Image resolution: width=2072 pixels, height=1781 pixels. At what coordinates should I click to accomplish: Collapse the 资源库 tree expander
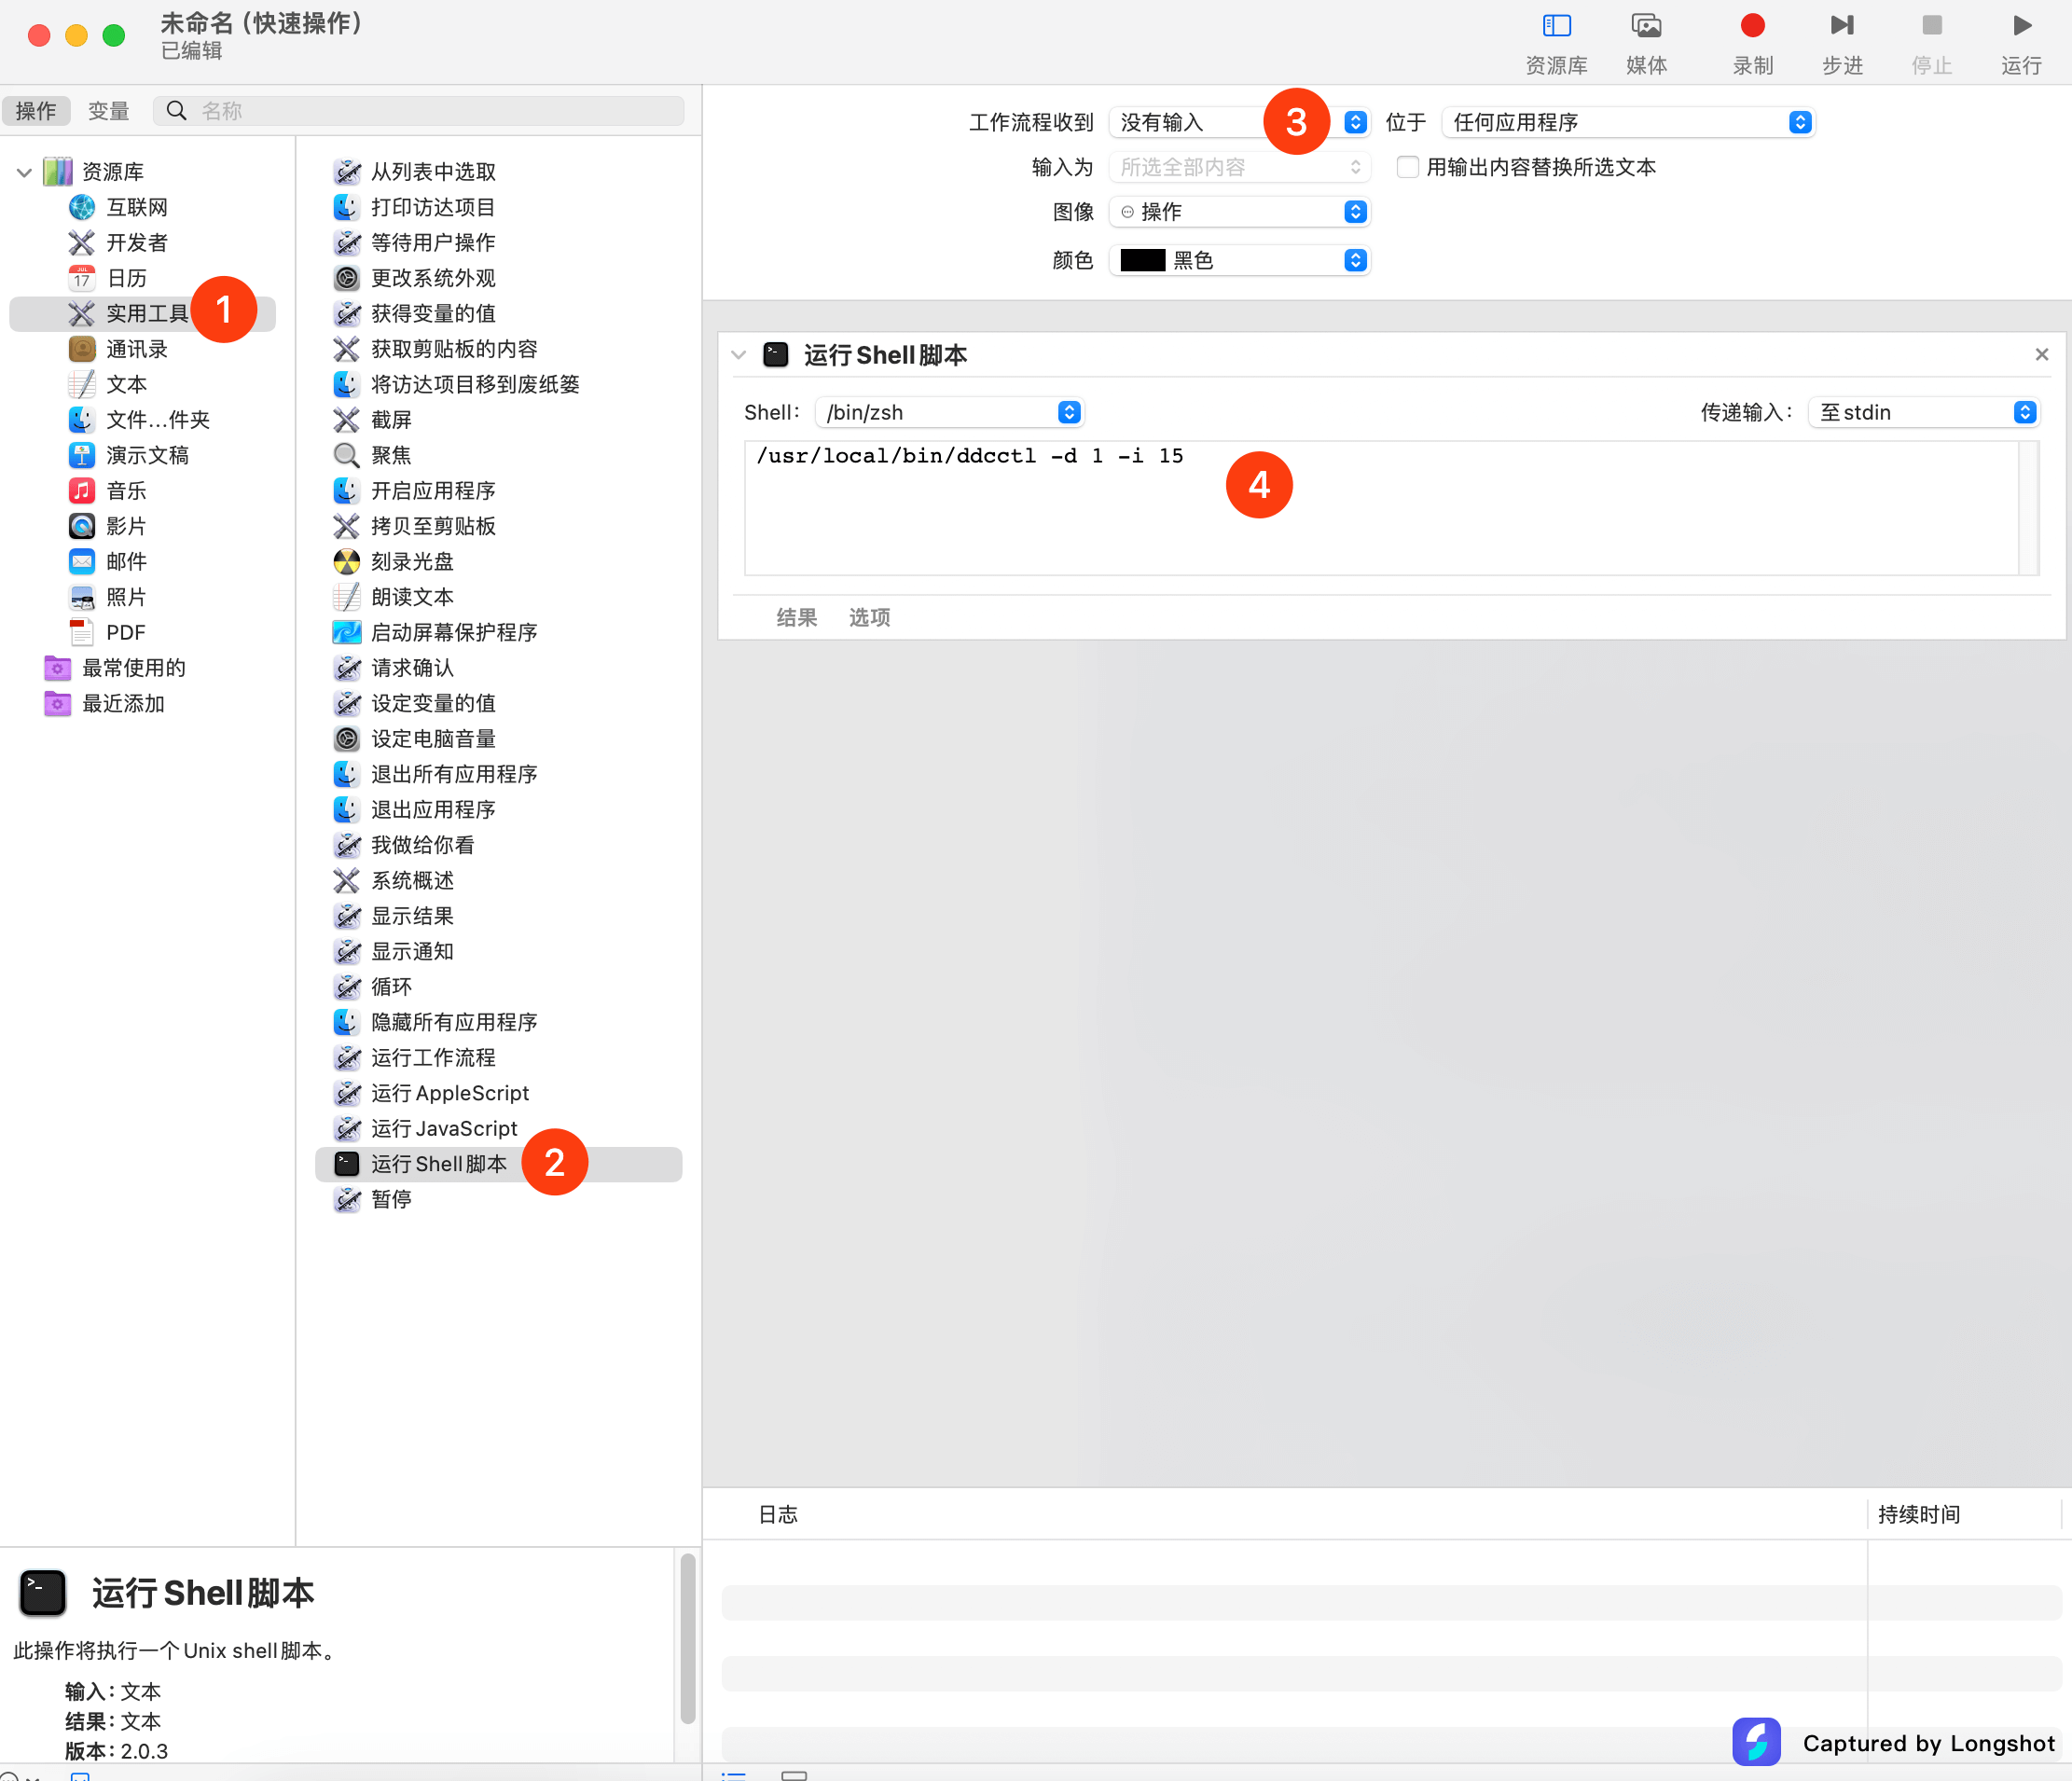point(24,172)
